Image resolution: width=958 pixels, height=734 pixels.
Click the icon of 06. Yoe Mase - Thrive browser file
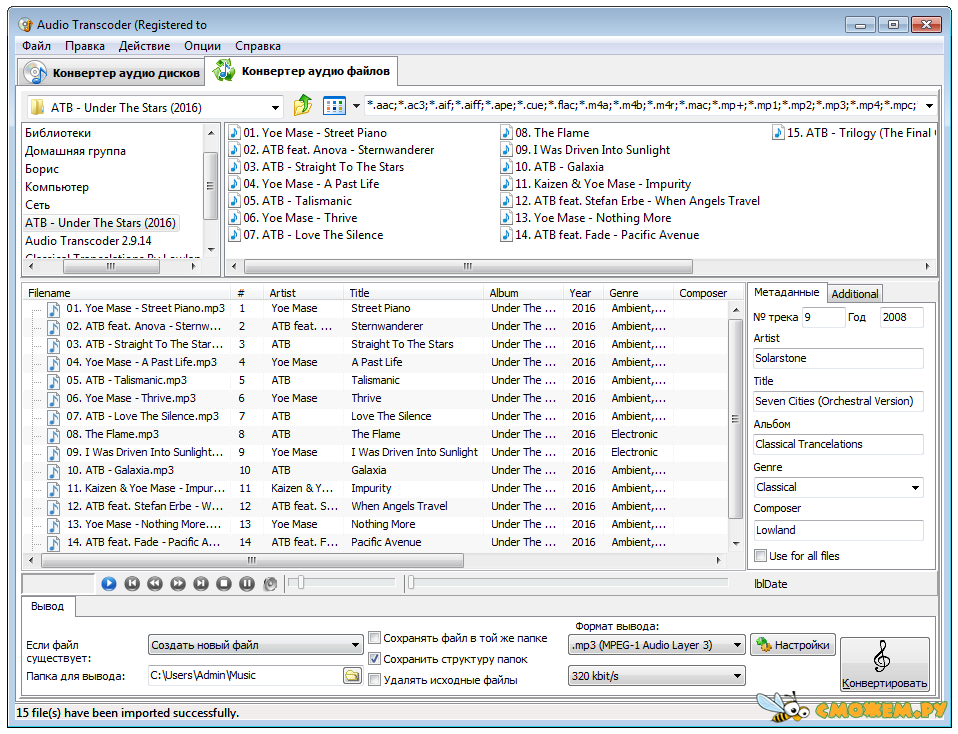(x=234, y=218)
